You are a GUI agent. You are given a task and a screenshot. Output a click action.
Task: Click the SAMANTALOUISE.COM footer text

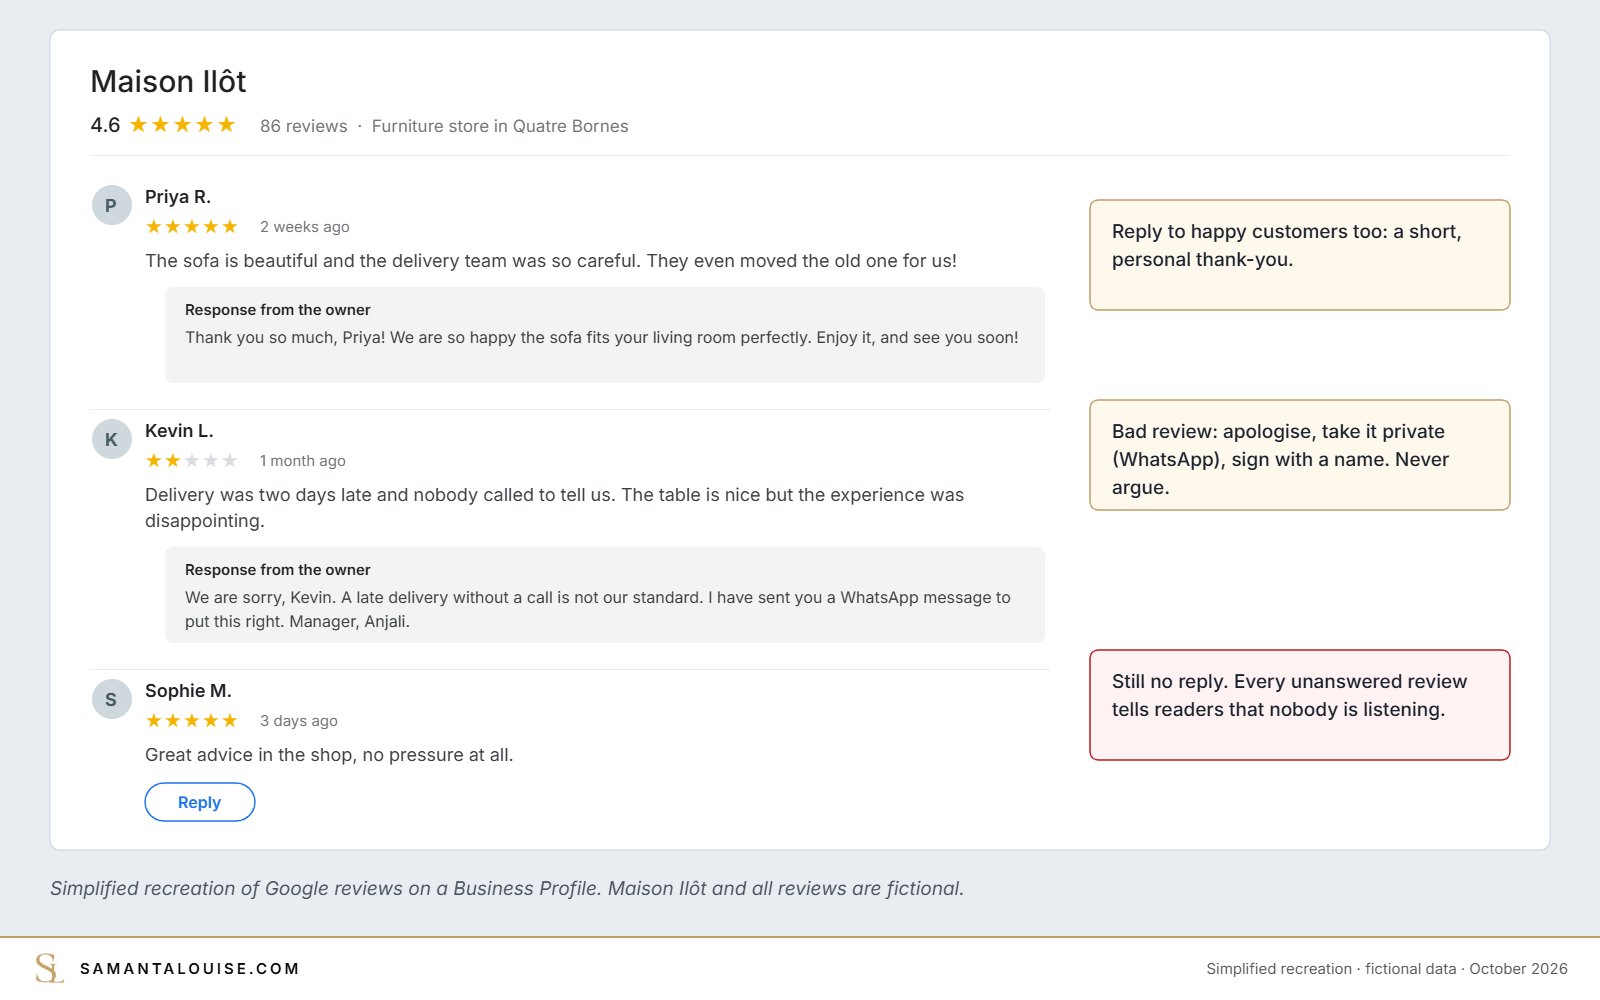[x=190, y=969]
